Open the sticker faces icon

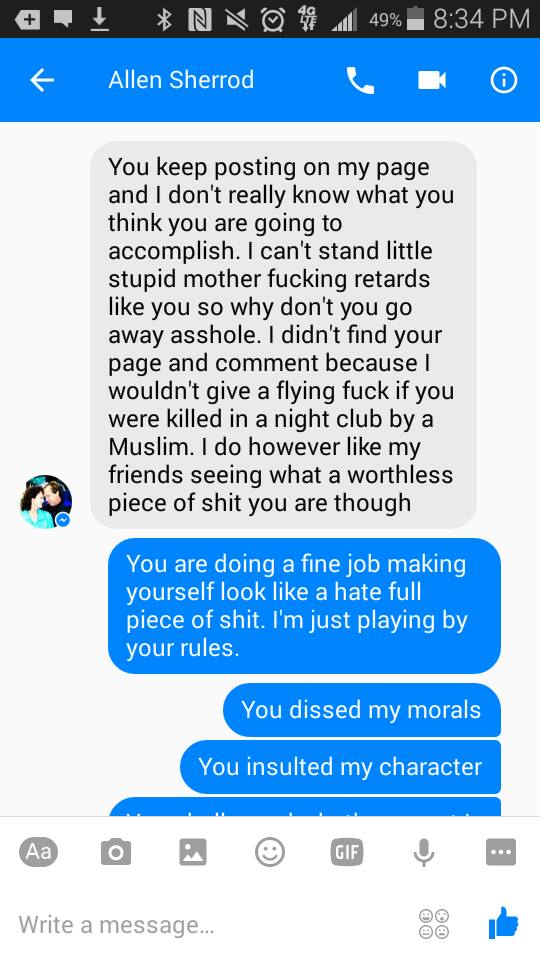[433, 924]
